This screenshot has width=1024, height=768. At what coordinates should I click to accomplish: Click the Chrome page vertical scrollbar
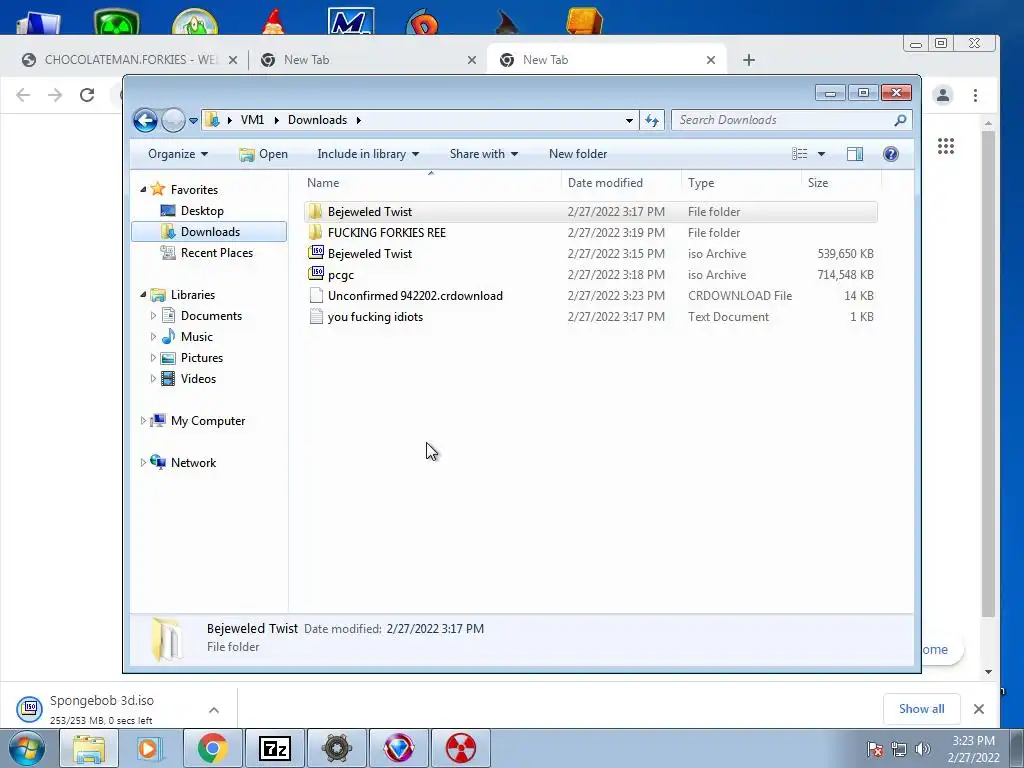988,372
